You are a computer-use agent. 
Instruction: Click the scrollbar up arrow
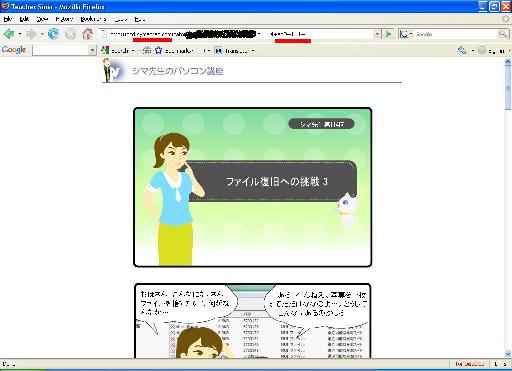coord(508,62)
